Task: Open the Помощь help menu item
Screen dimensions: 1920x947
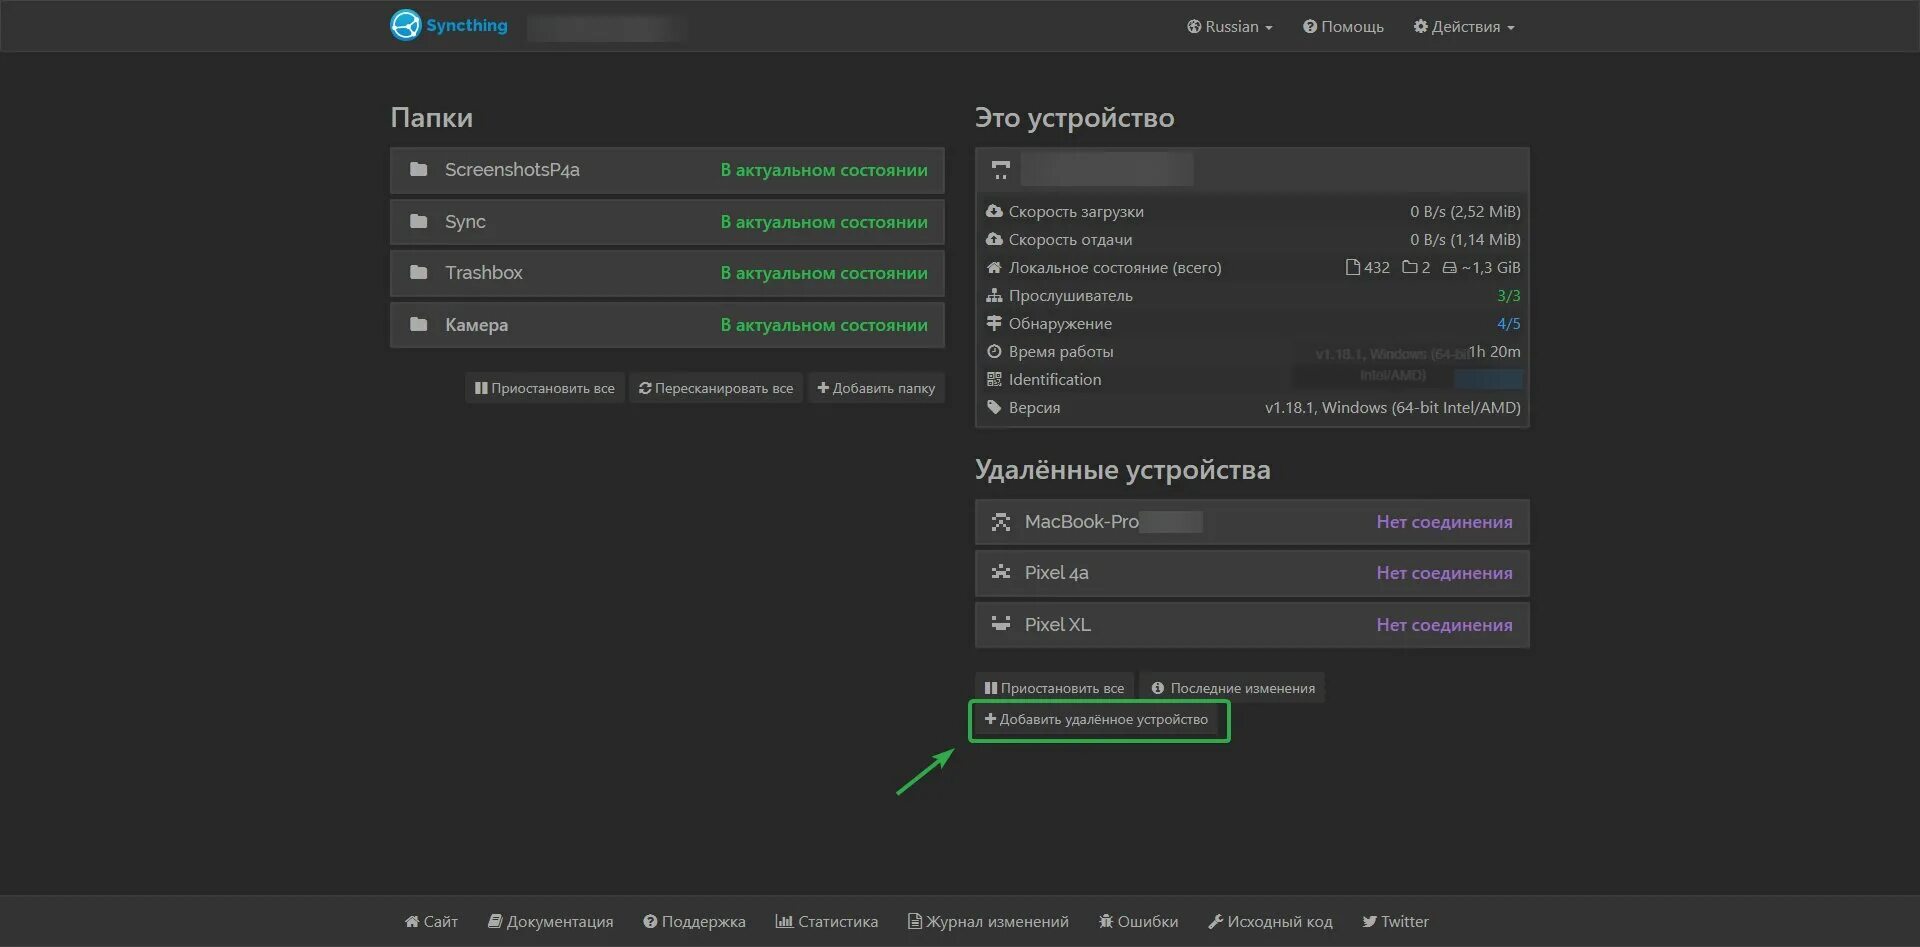Action: (x=1343, y=27)
